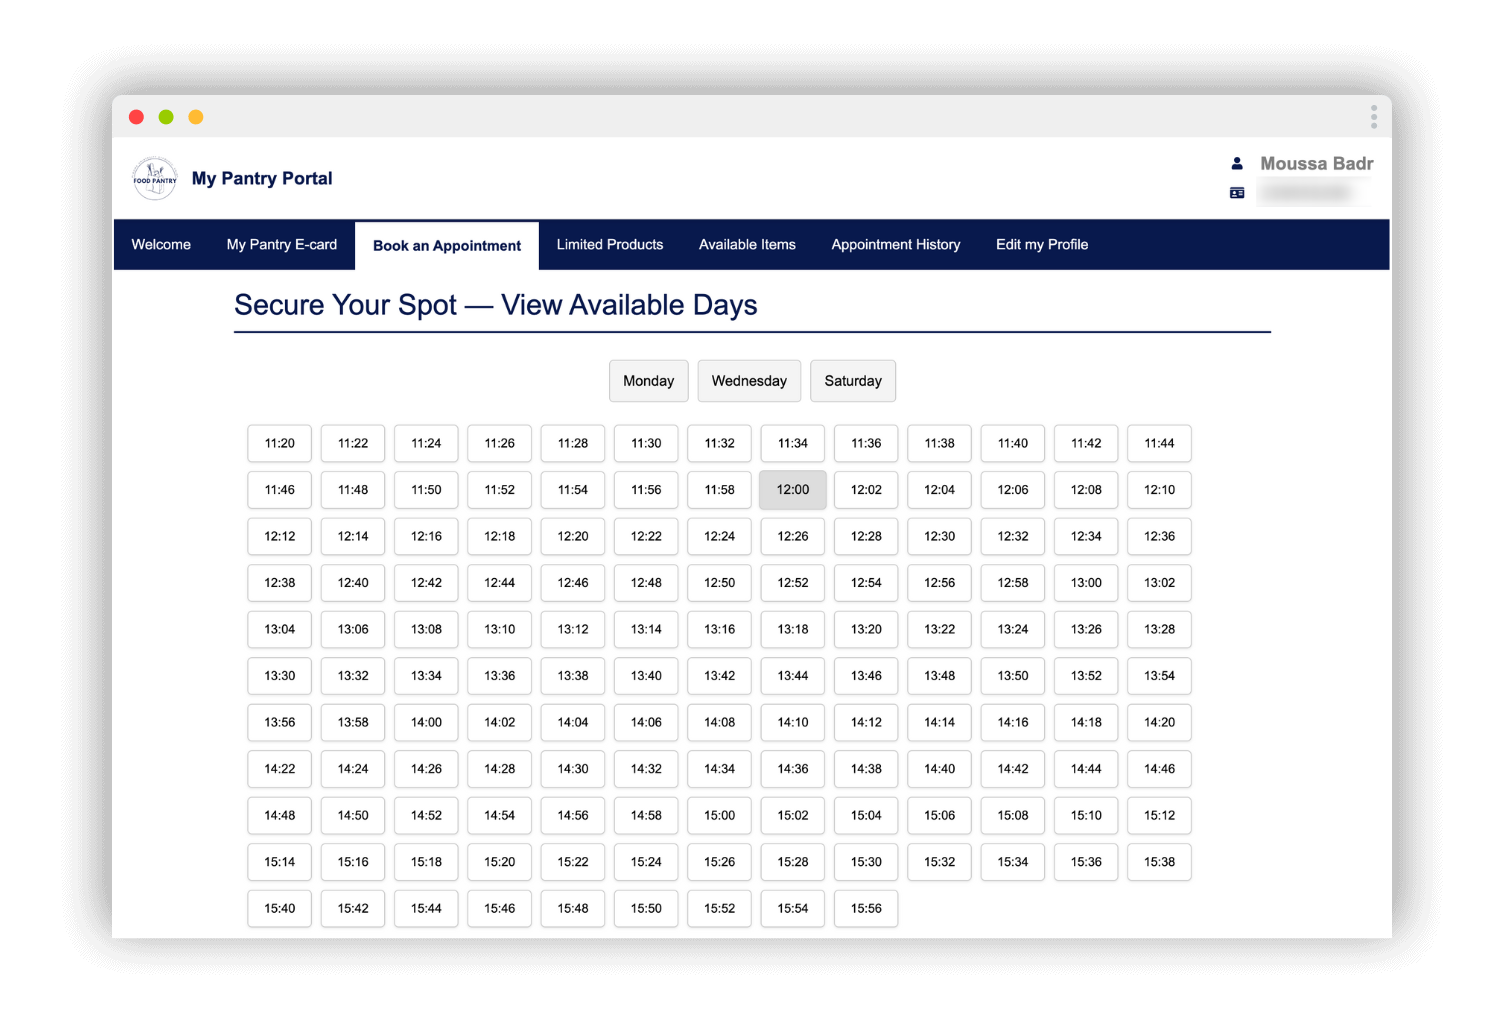1504x1018 pixels.
Task: Open the three-dot browser menu
Action: (1373, 118)
